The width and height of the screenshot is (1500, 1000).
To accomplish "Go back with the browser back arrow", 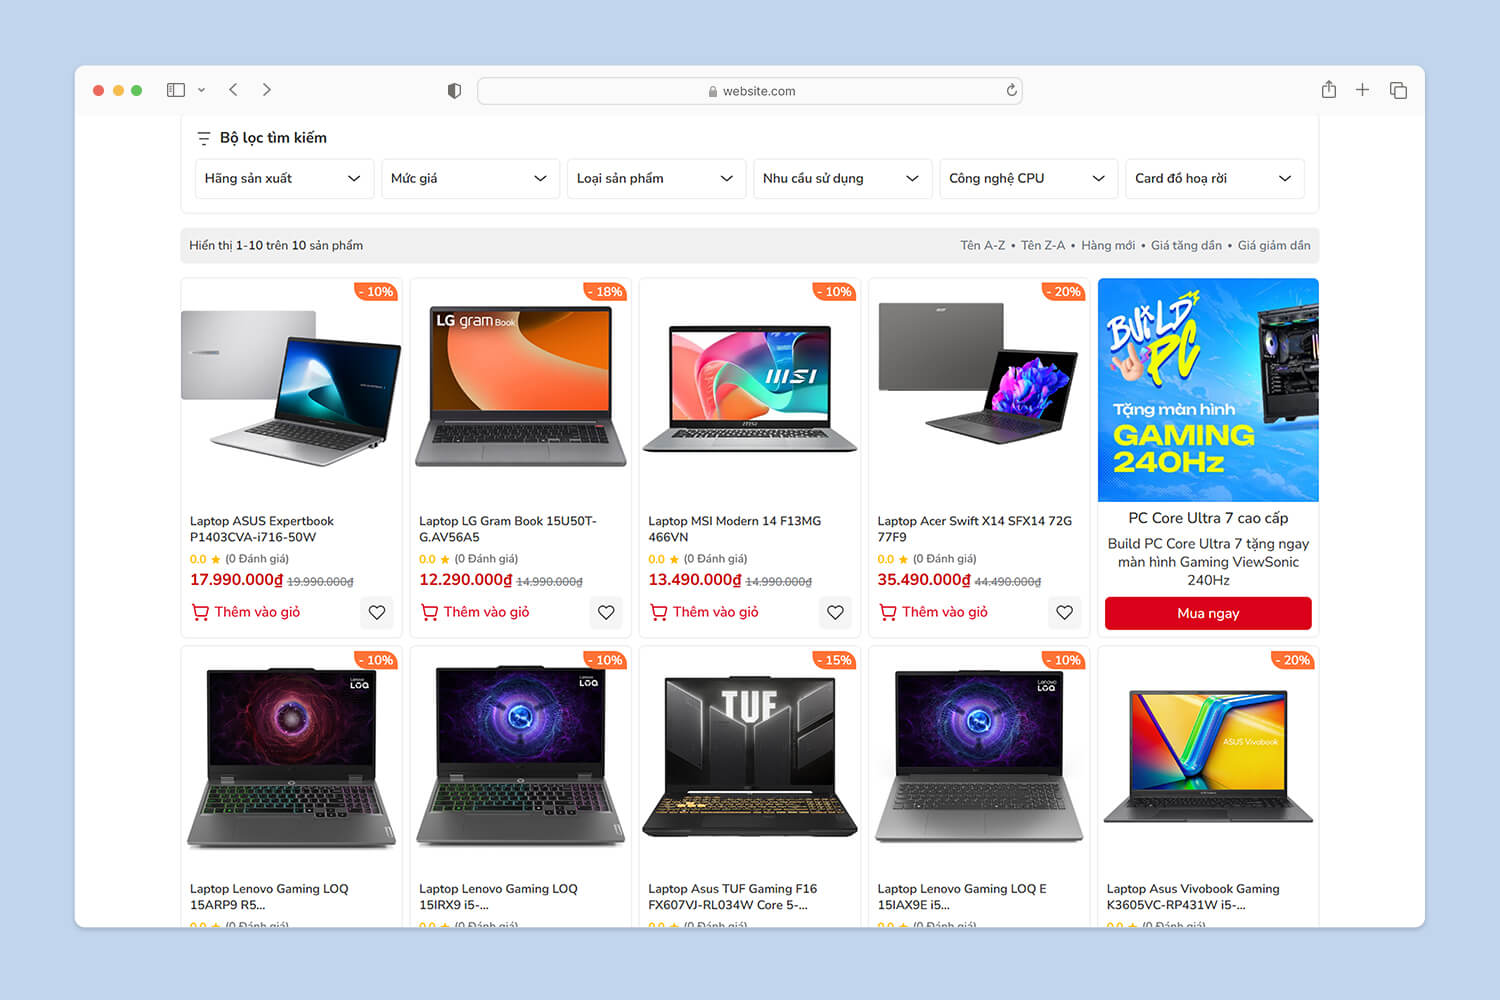I will [233, 90].
